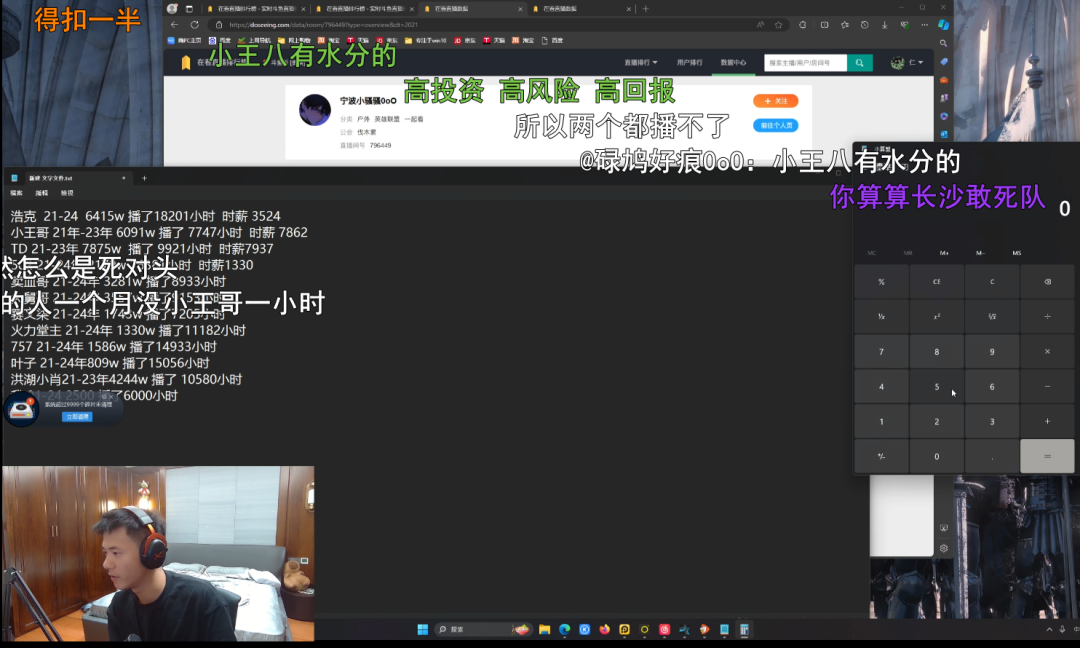This screenshot has height=648, width=1080.
Task: Click the MS memory store button in Calculator
Action: point(1017,253)
